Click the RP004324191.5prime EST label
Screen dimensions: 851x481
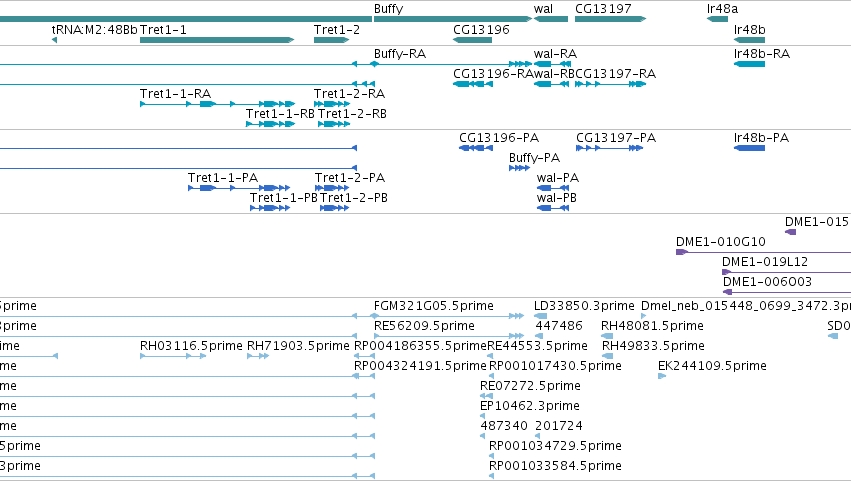[x=420, y=366]
